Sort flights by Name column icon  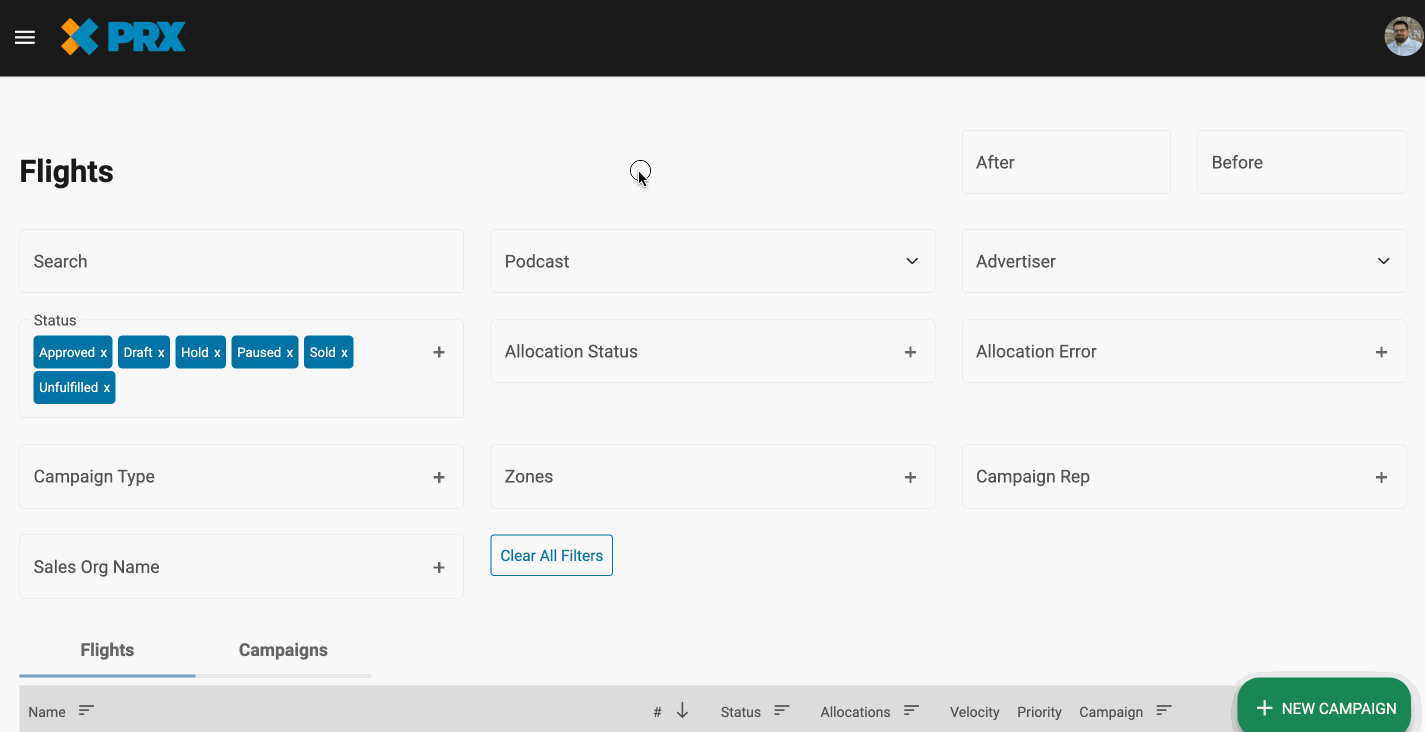pos(86,710)
